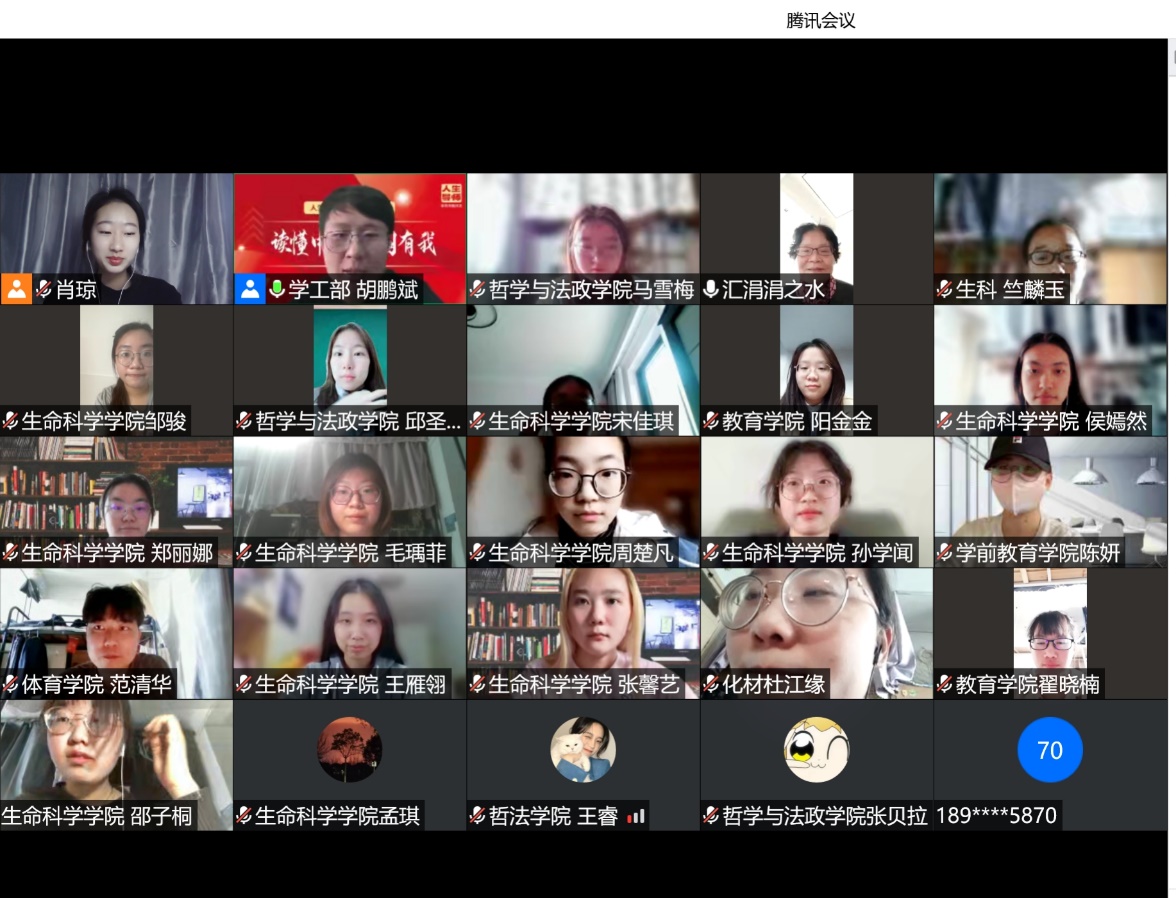Image resolution: width=1176 pixels, height=898 pixels.
Task: Click the muted mic icon of 体育学院 范清华
Action: pyautogui.click(x=11, y=684)
